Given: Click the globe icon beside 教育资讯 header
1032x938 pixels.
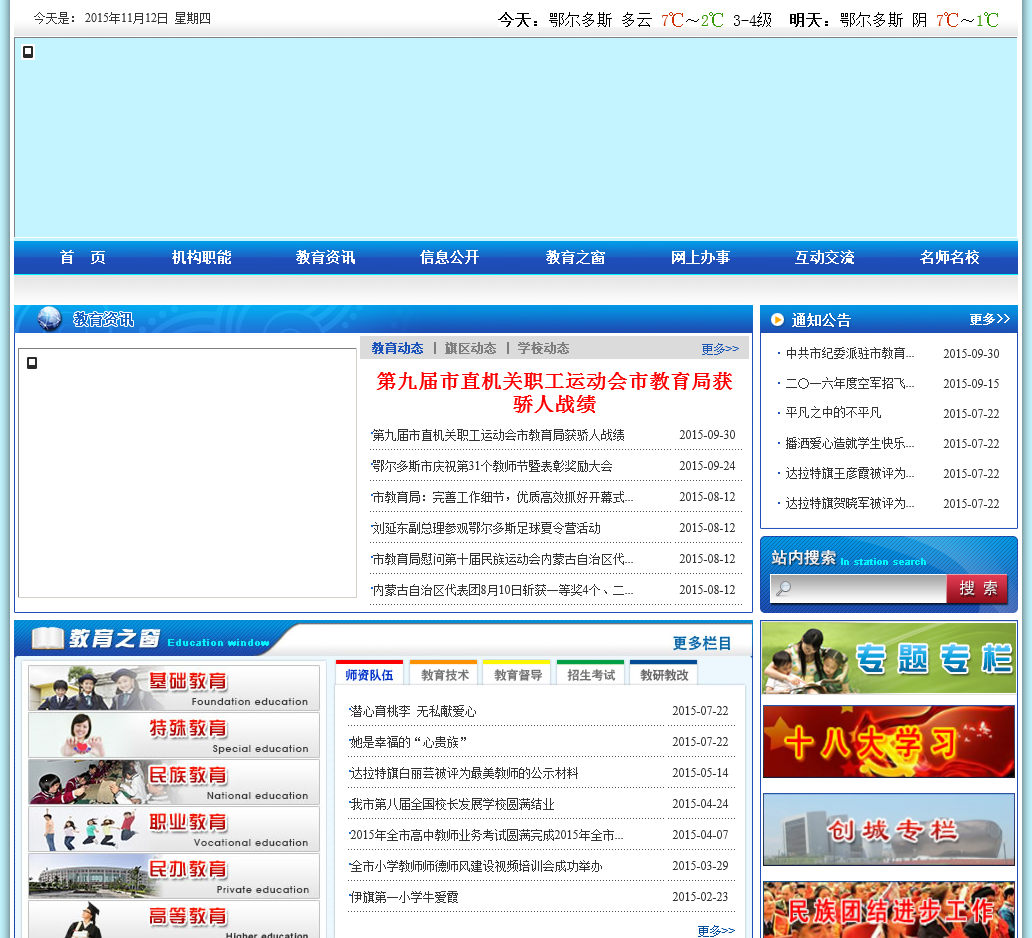Looking at the screenshot, I should [x=49, y=319].
